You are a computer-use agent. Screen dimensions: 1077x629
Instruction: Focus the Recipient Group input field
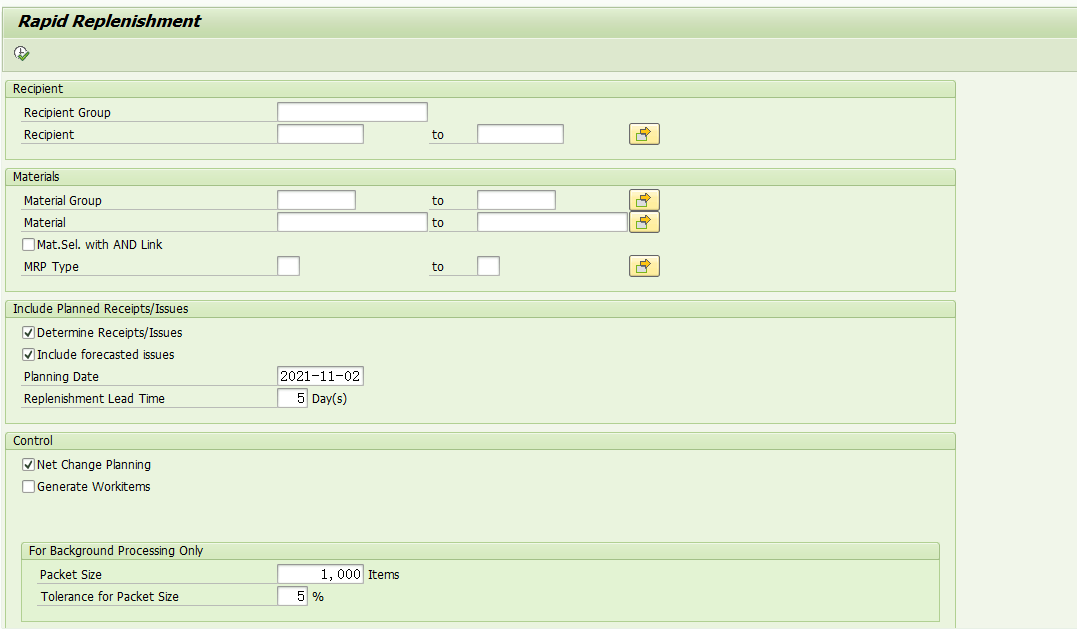352,112
